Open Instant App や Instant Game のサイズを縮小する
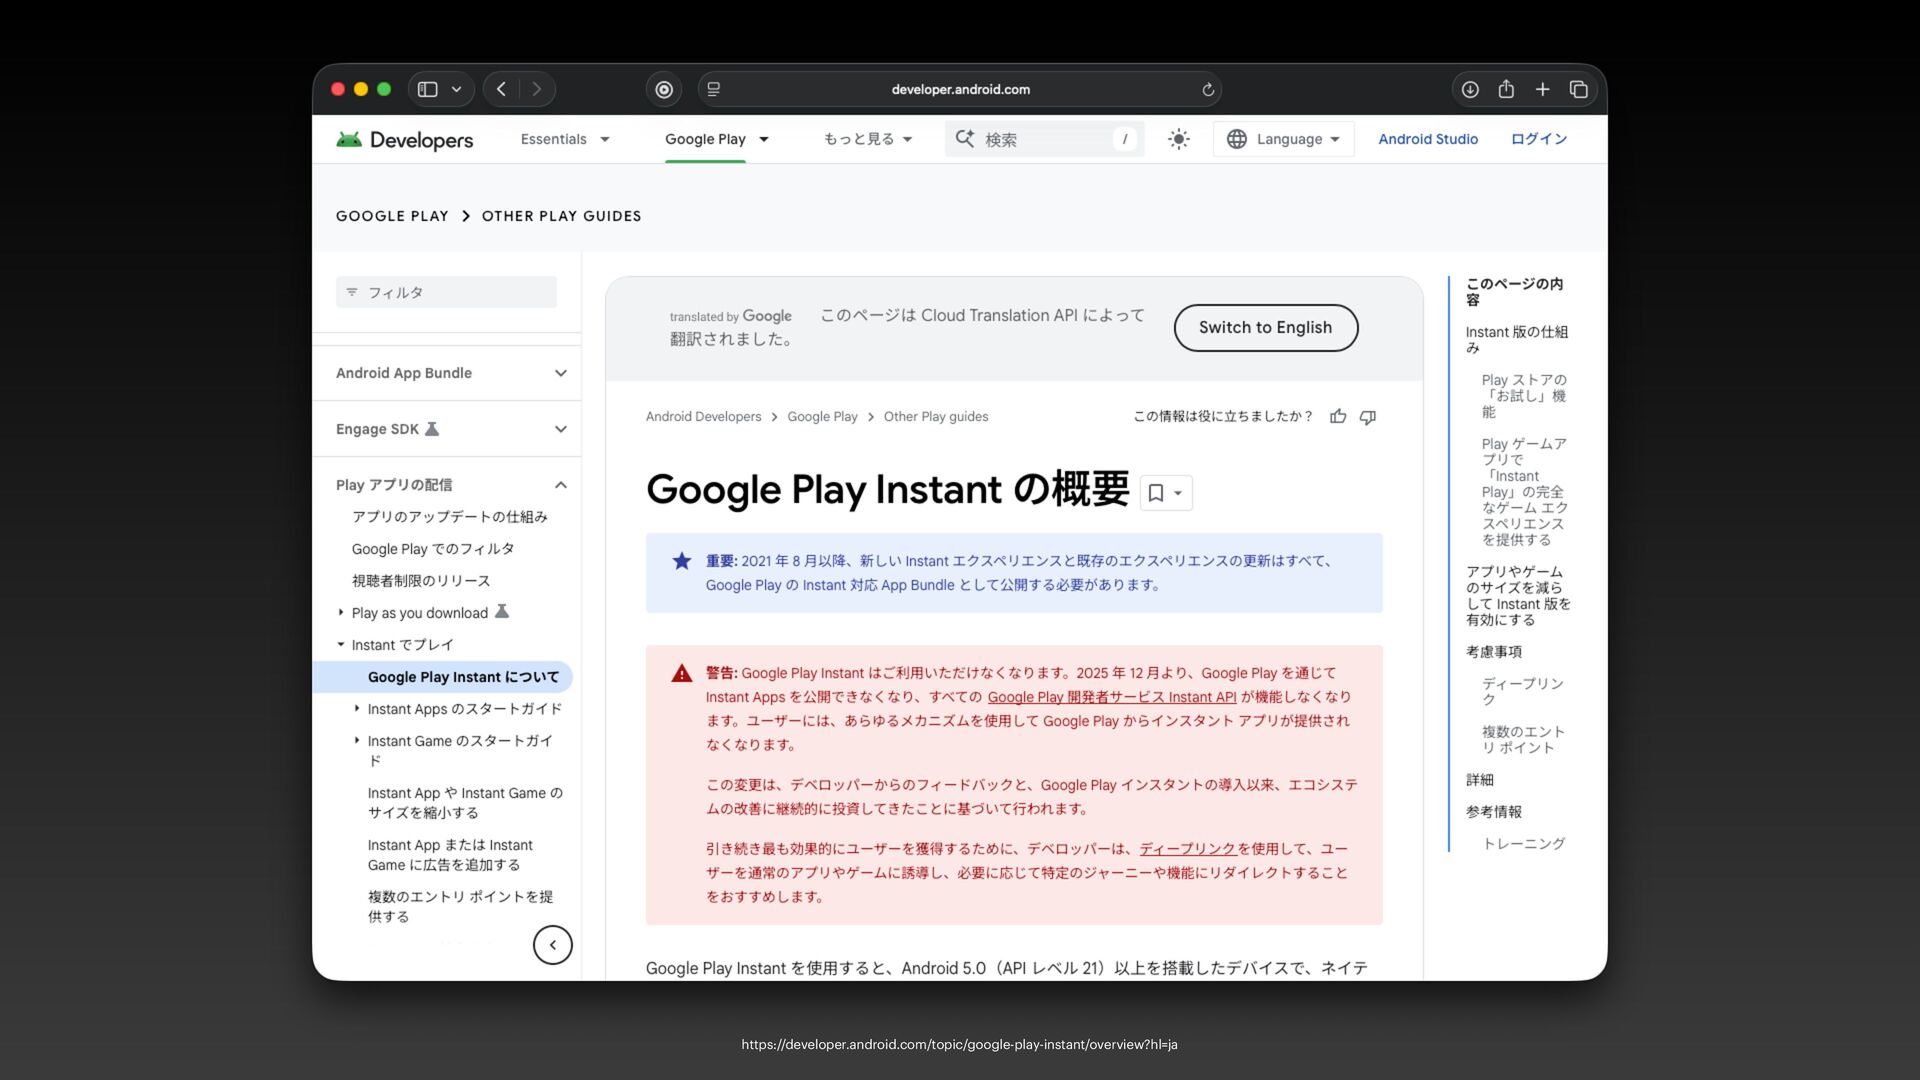This screenshot has height=1080, width=1920. pyautogui.click(x=465, y=803)
